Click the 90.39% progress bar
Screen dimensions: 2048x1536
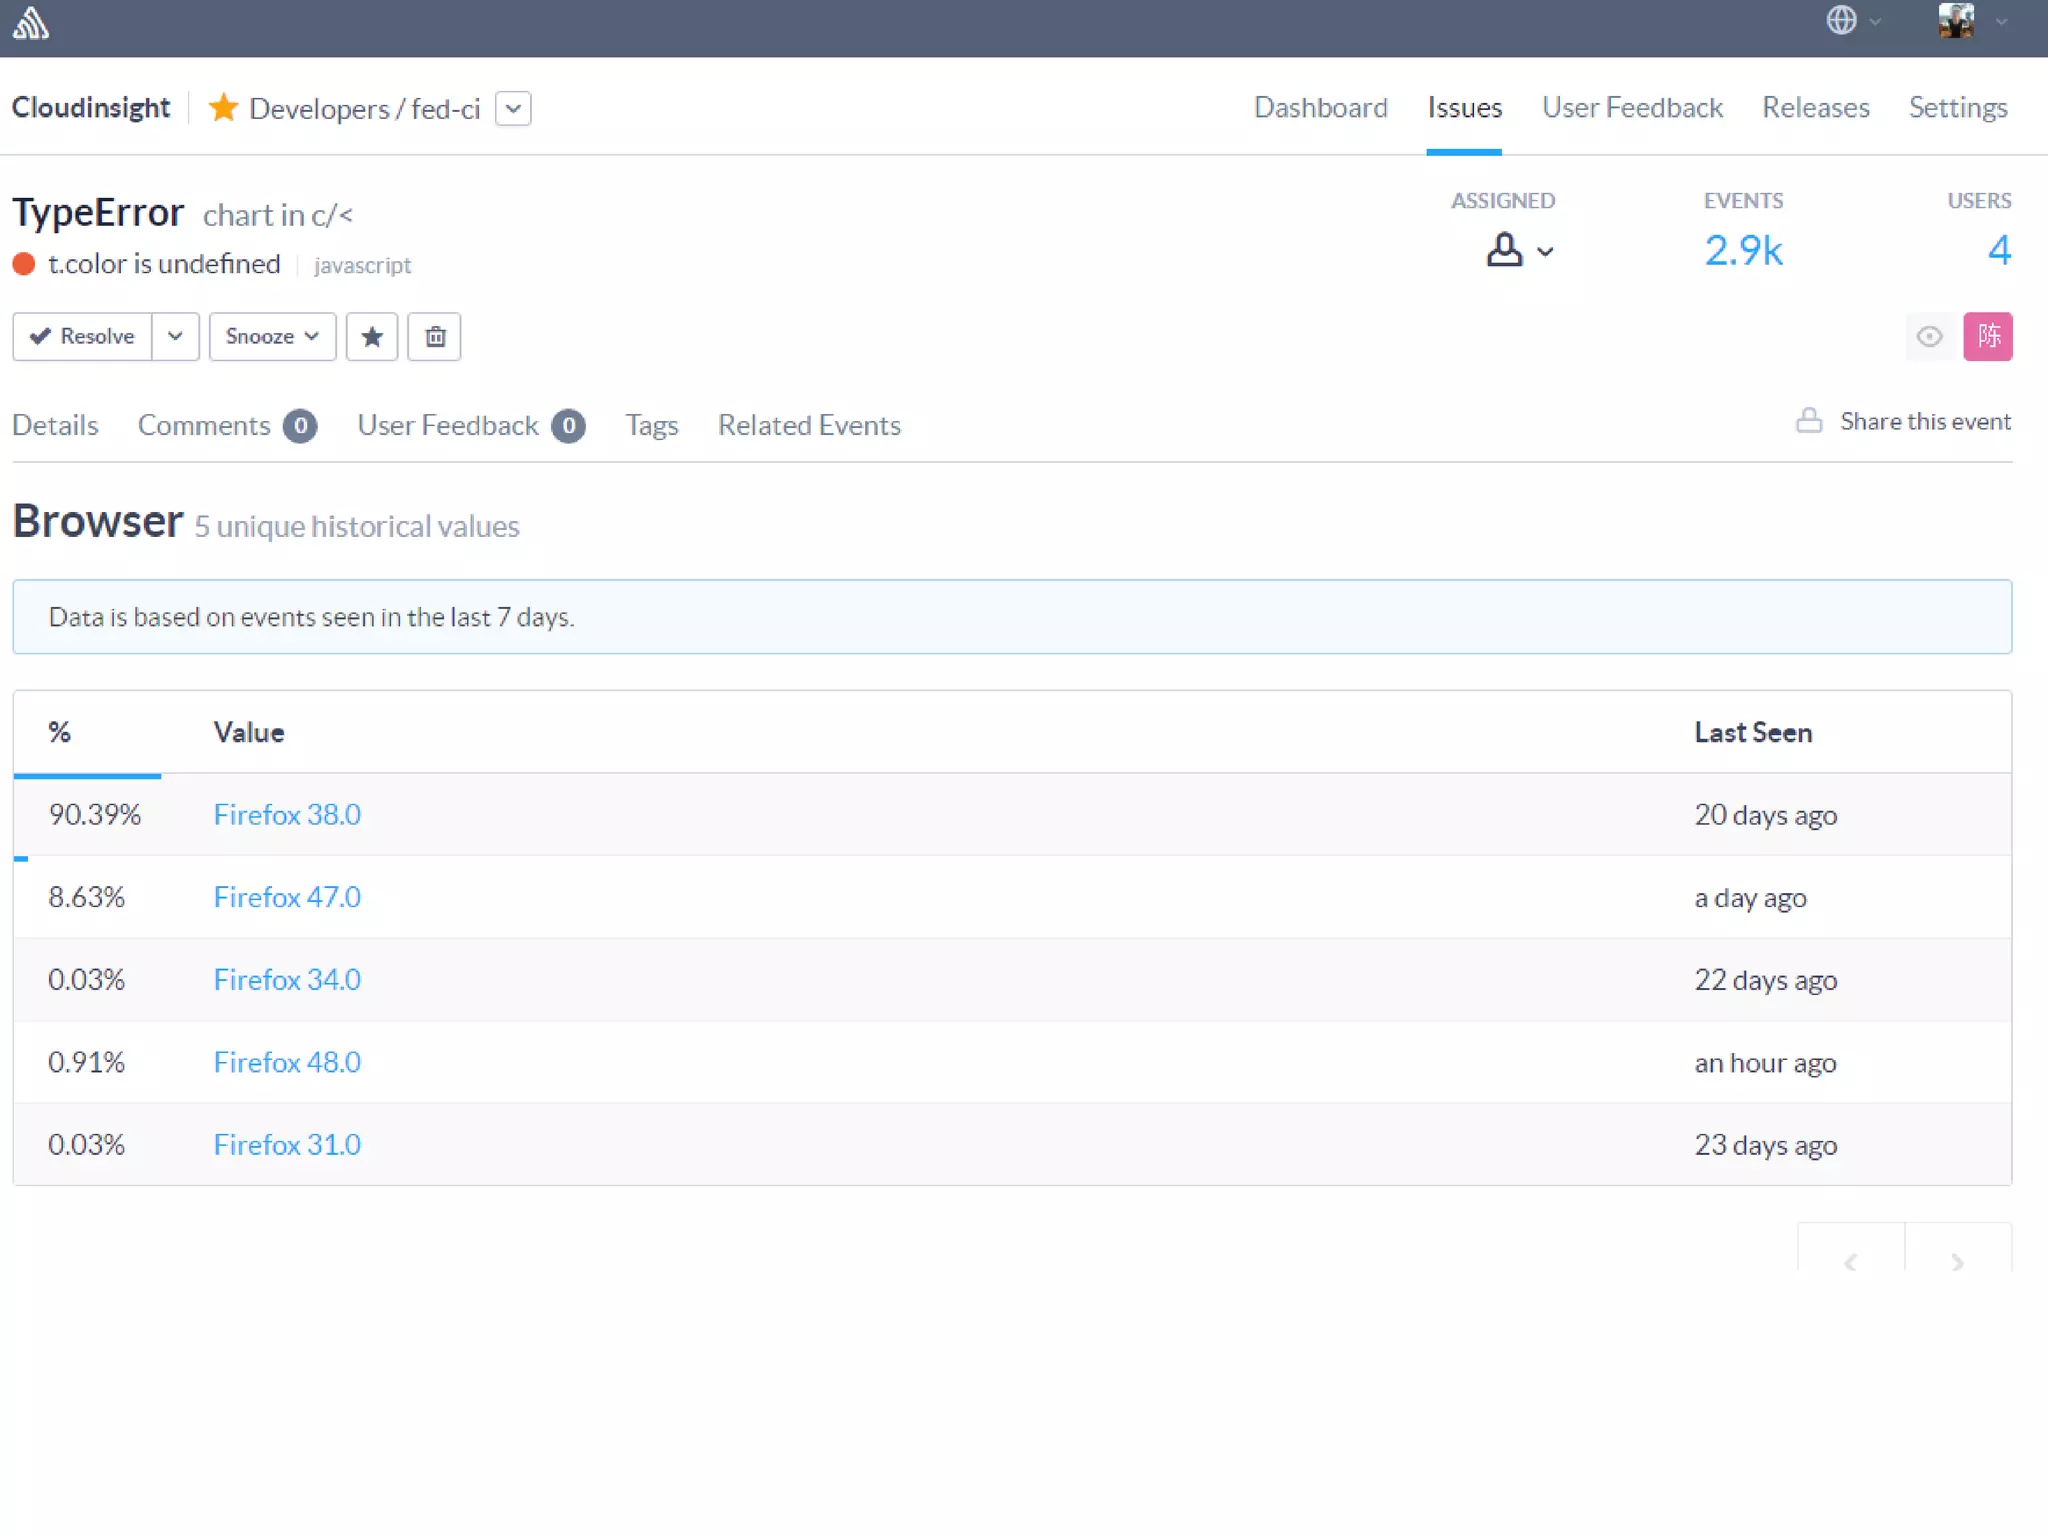tap(87, 776)
